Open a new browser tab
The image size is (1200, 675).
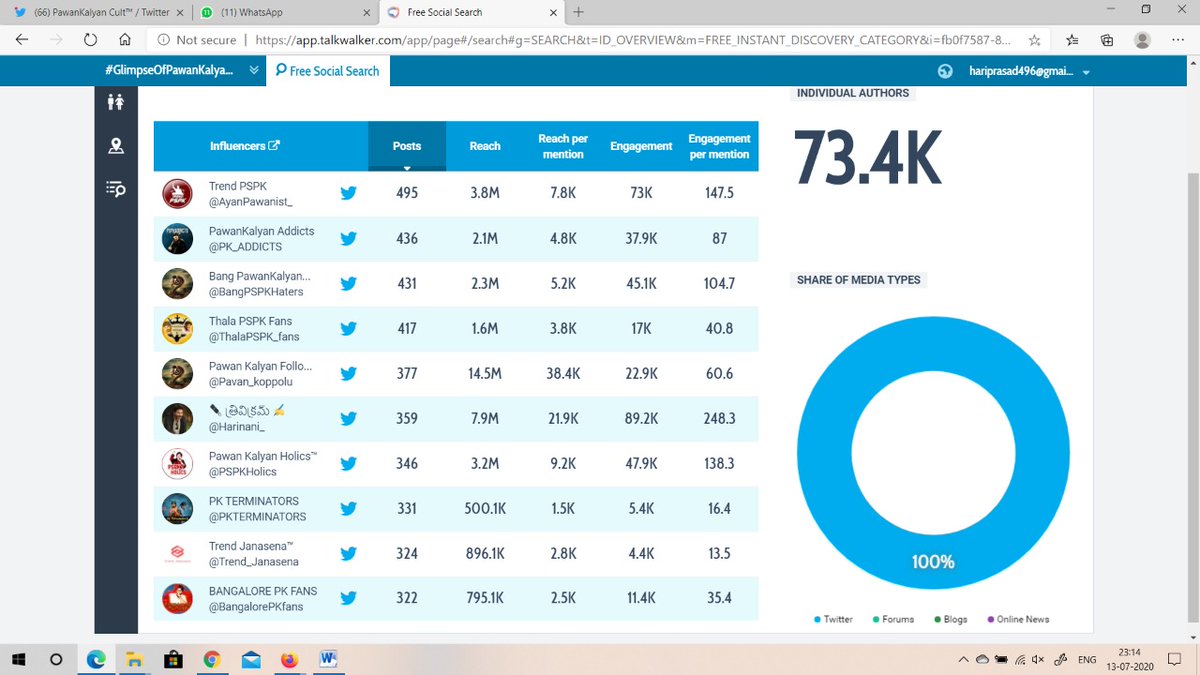579,12
